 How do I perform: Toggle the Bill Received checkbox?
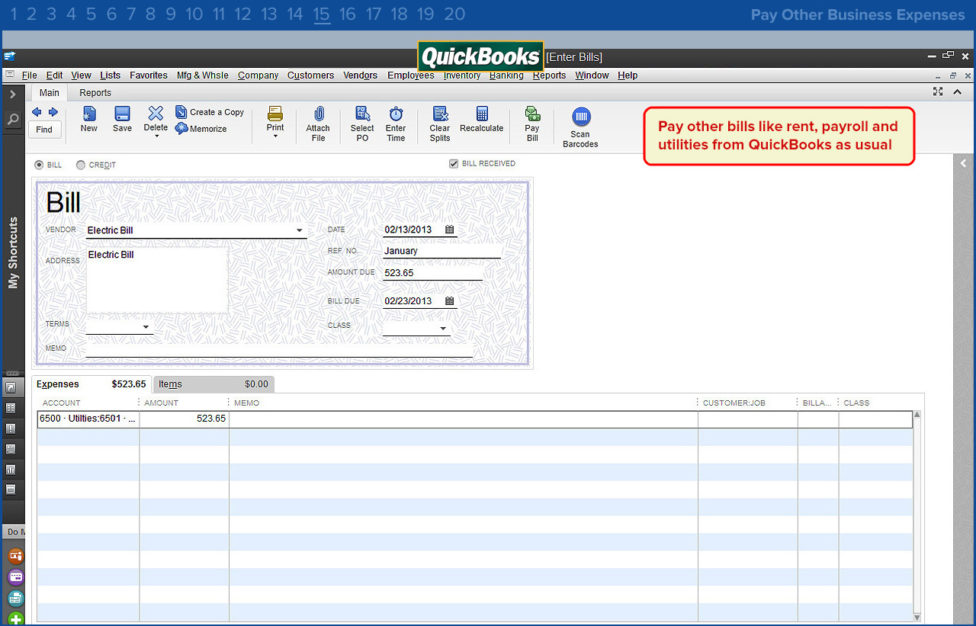pyautogui.click(x=454, y=164)
